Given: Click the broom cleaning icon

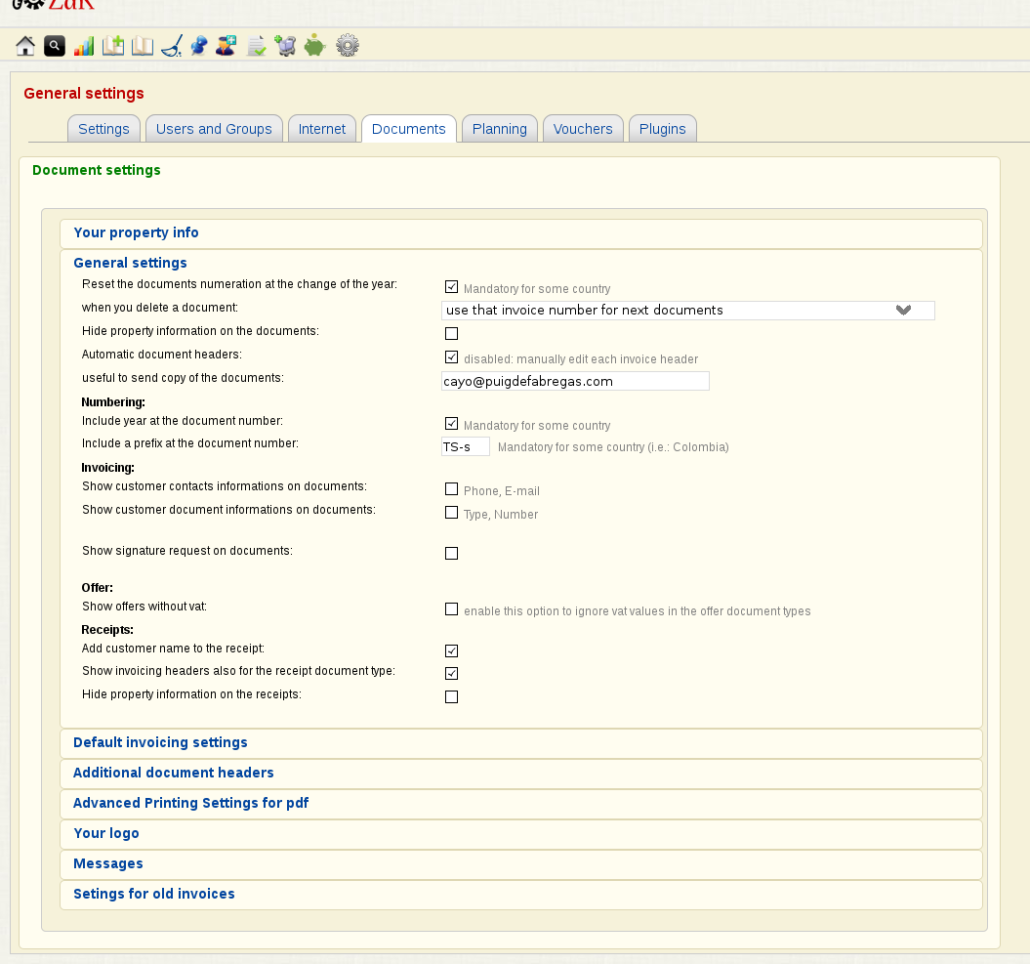Looking at the screenshot, I should 171,45.
